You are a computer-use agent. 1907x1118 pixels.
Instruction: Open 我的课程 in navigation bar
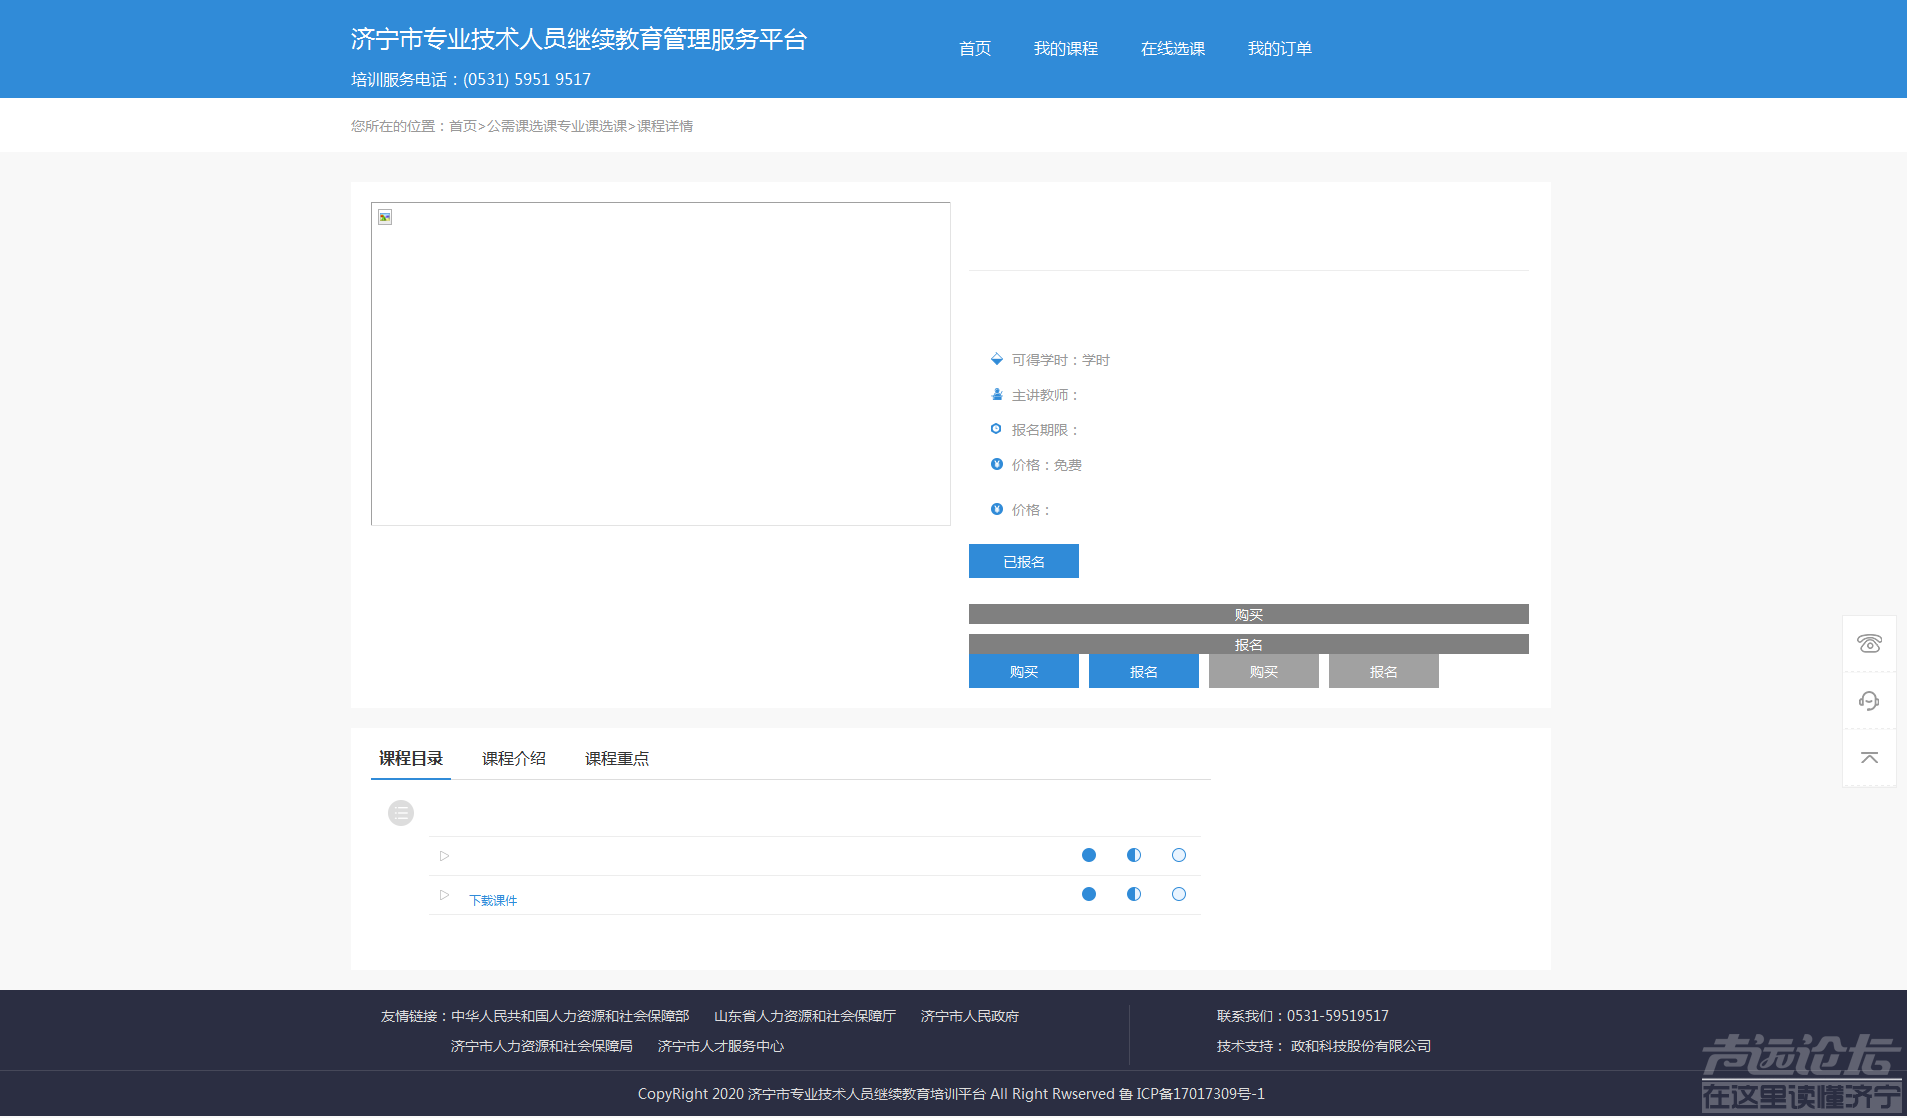[1066, 49]
